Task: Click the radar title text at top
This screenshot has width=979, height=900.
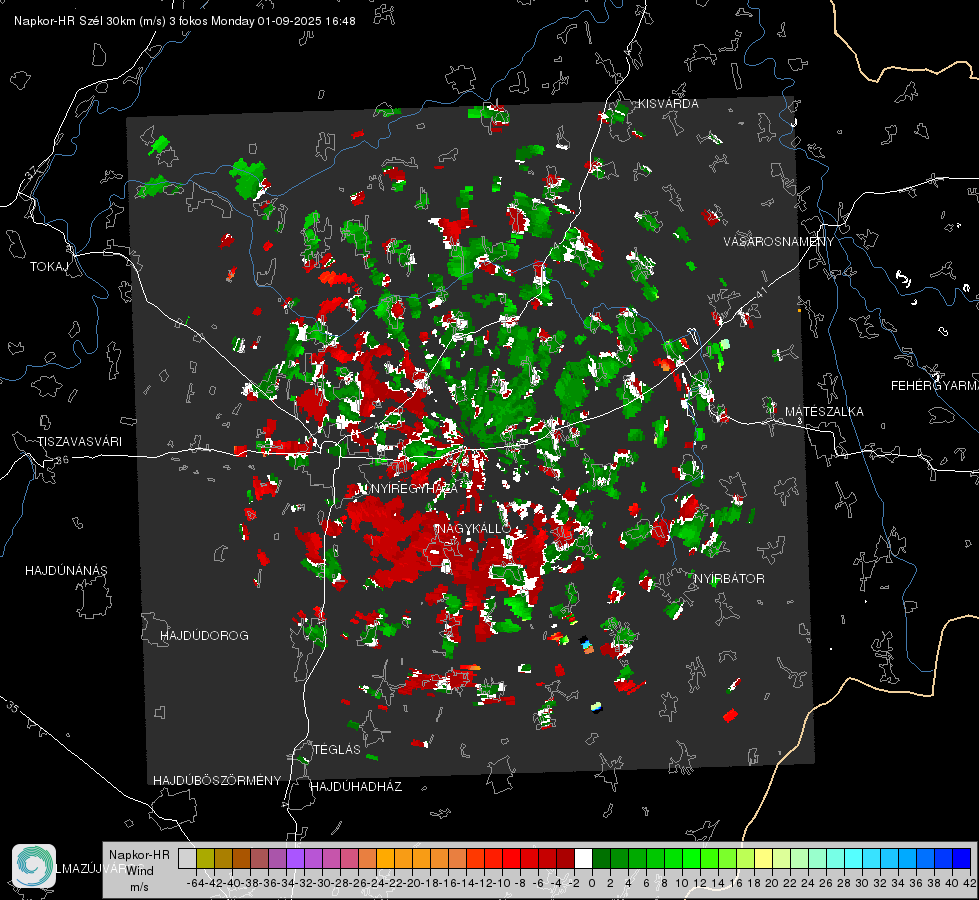Action: pos(185,21)
